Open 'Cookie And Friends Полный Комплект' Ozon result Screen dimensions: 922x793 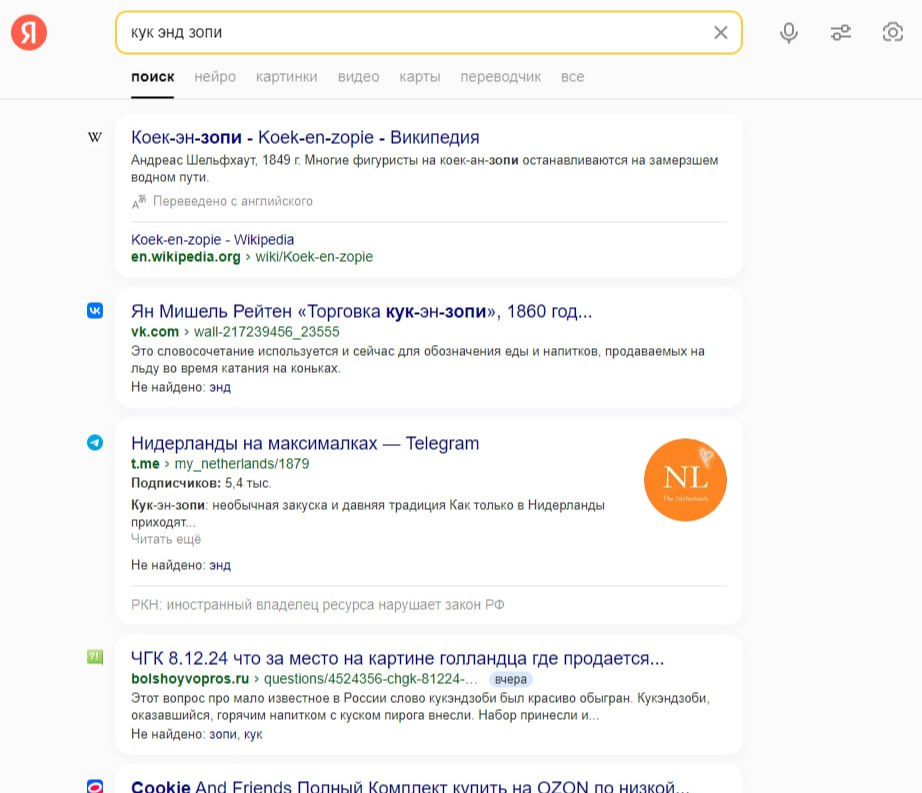coord(410,787)
